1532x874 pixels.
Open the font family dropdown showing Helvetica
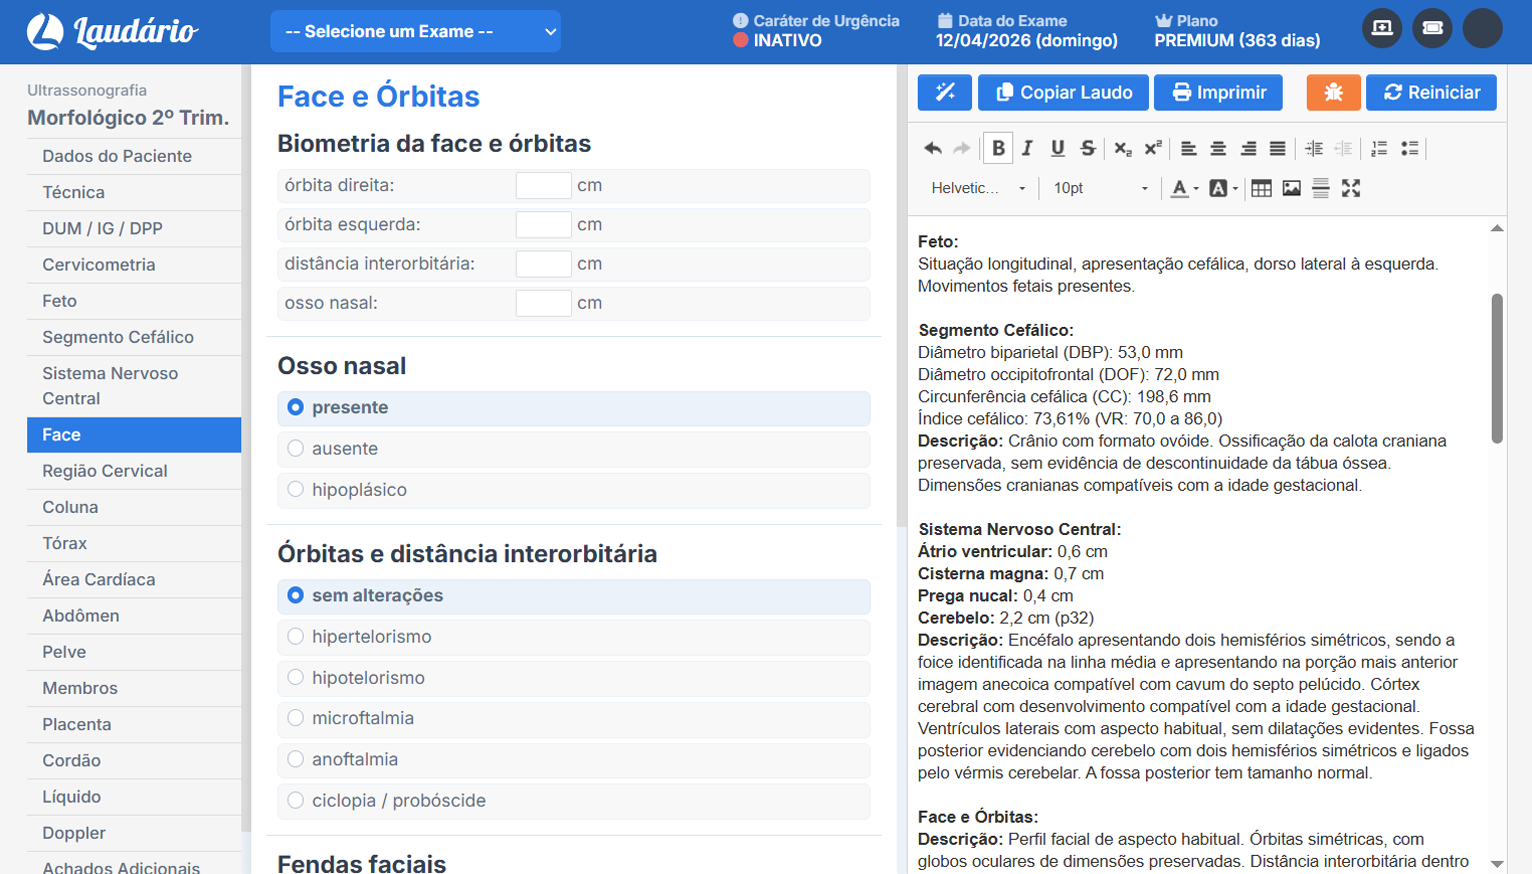click(x=975, y=188)
